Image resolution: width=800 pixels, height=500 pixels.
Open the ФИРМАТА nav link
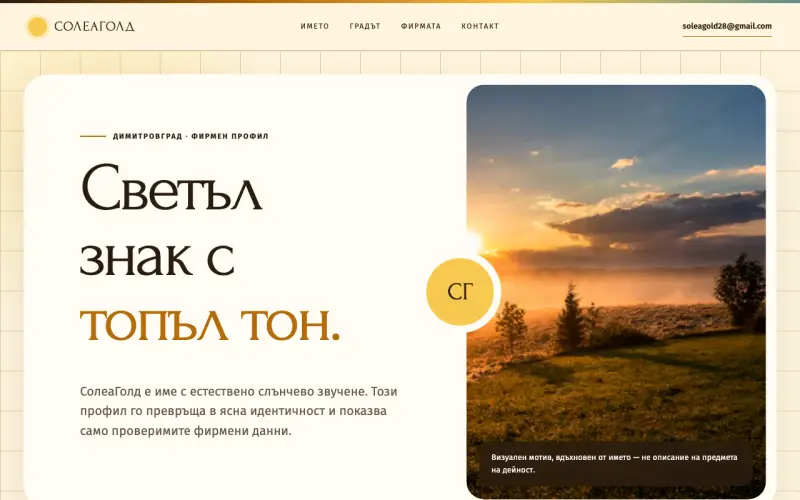click(421, 26)
